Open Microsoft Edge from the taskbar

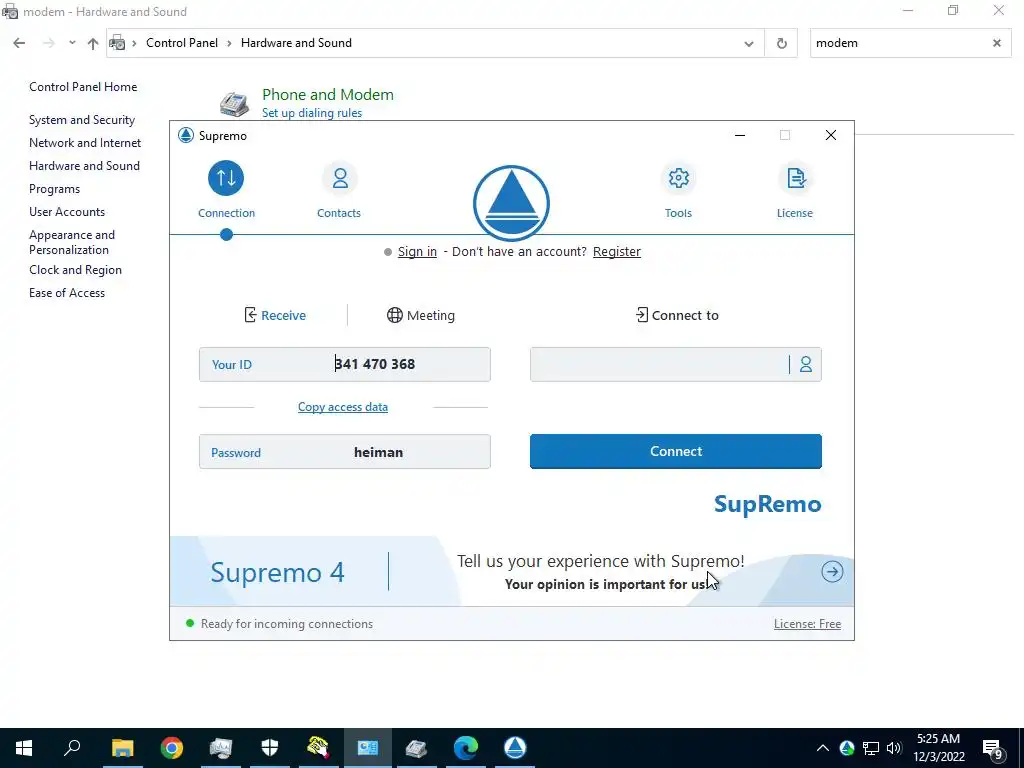click(466, 748)
